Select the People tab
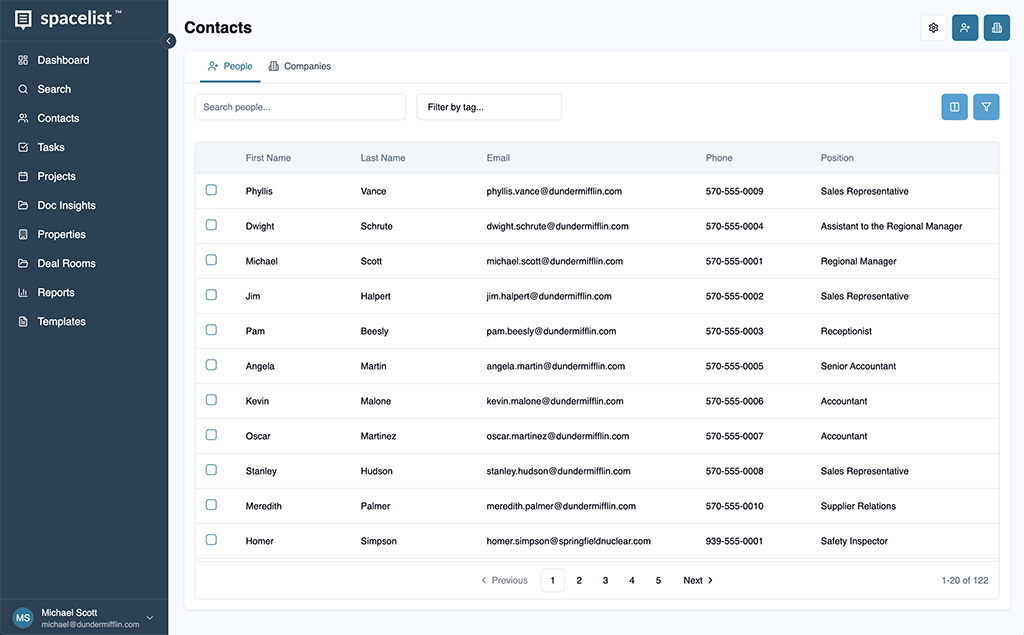1024x635 pixels. 230,65
